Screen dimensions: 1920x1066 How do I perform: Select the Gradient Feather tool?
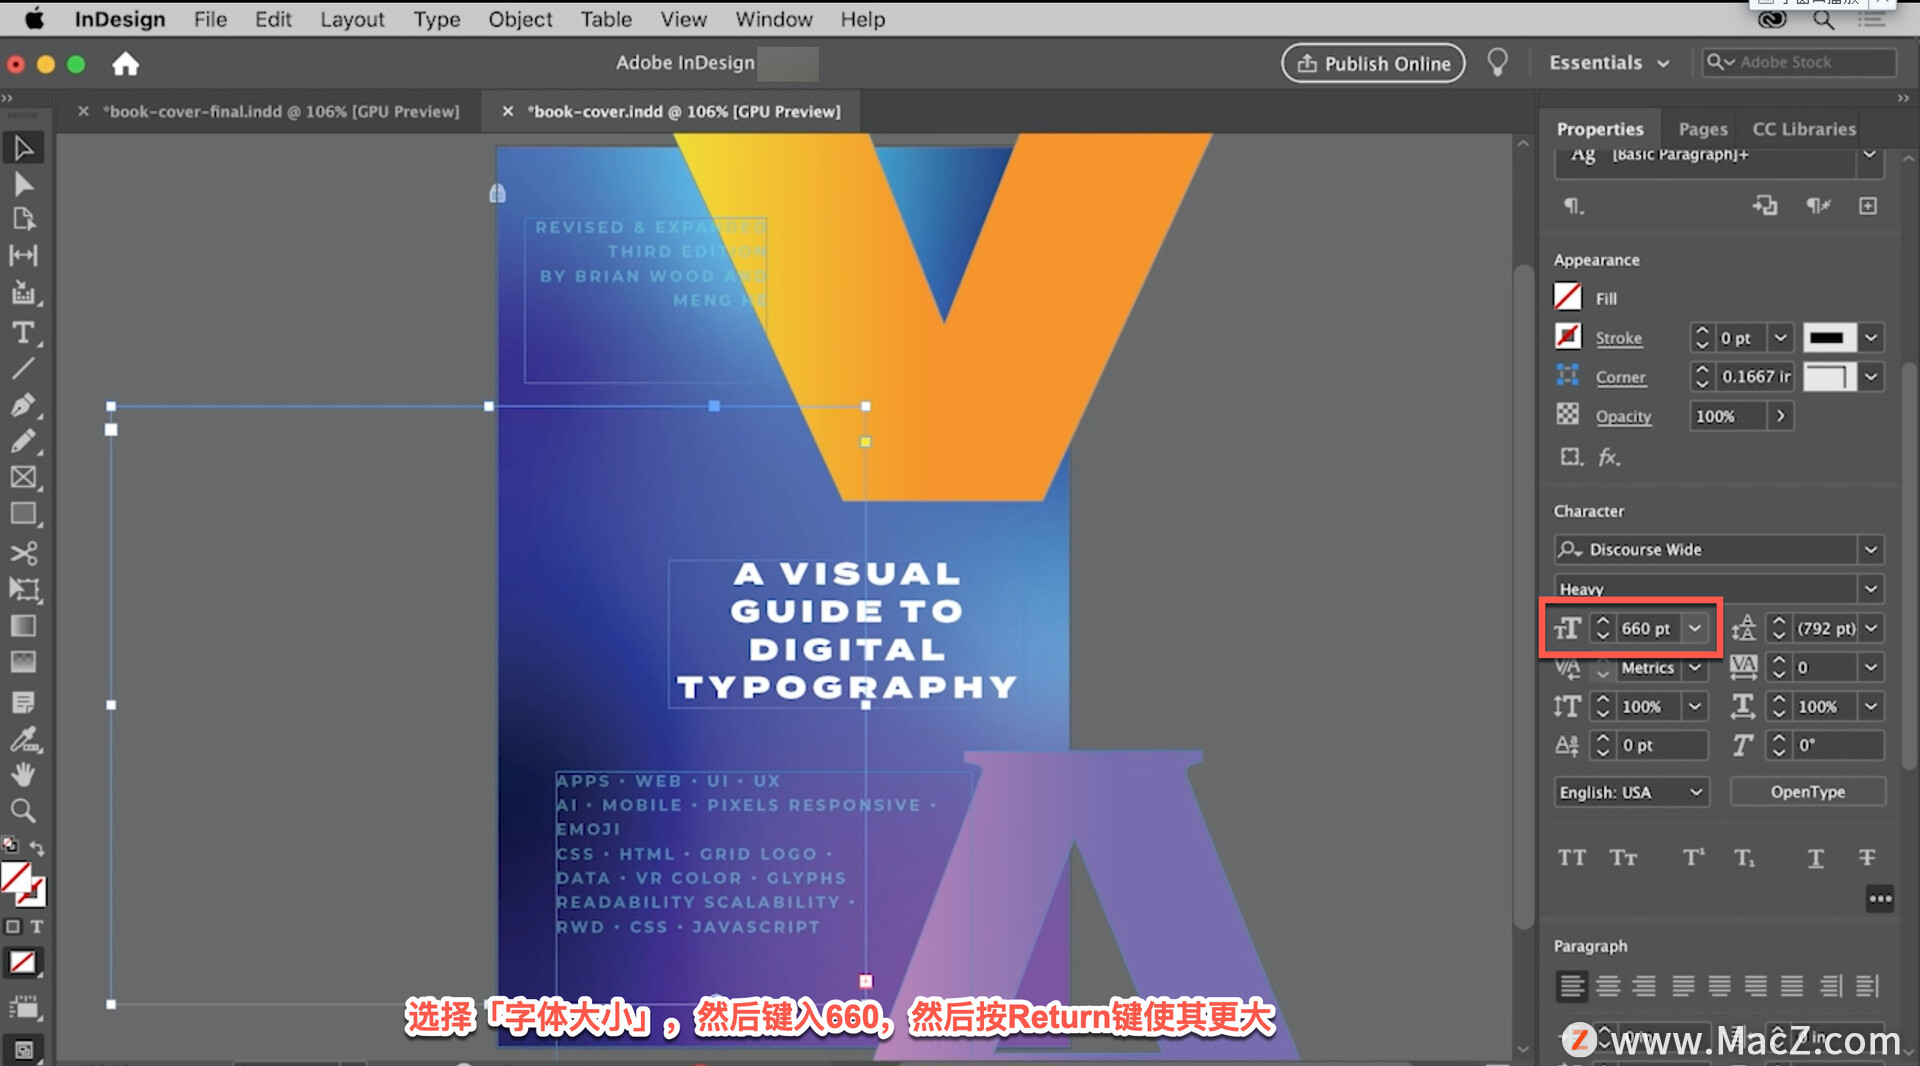[x=23, y=662]
